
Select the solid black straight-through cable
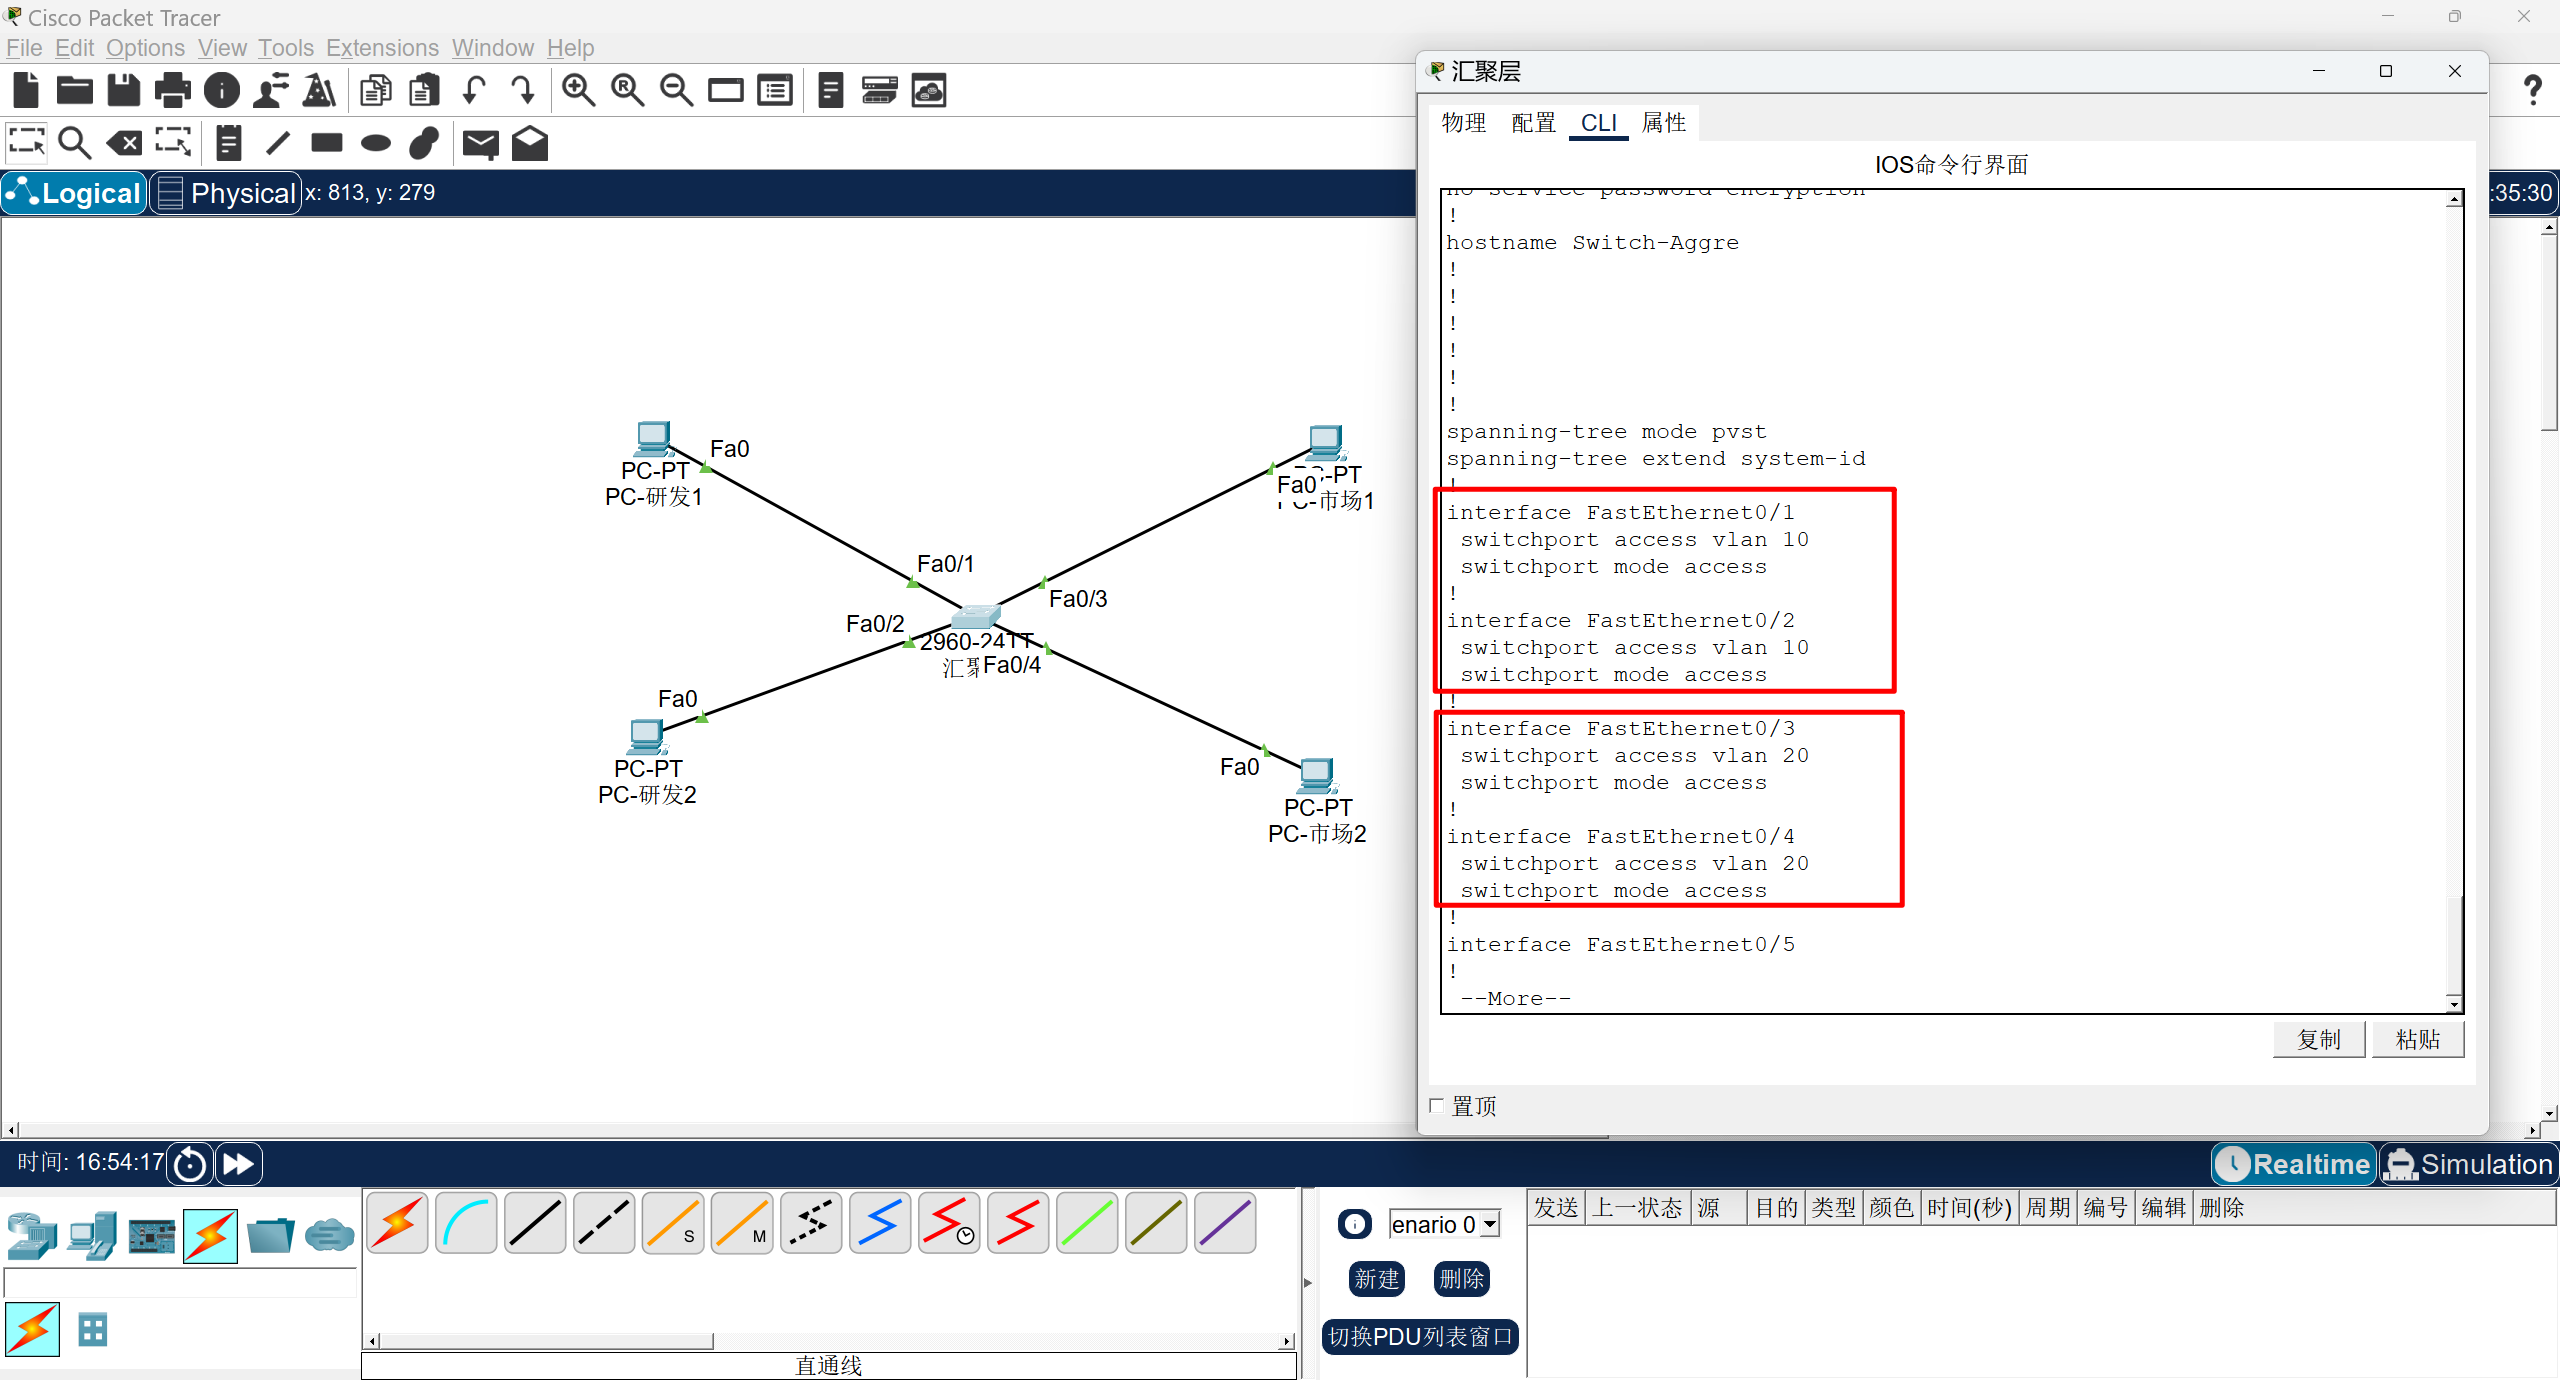(536, 1223)
